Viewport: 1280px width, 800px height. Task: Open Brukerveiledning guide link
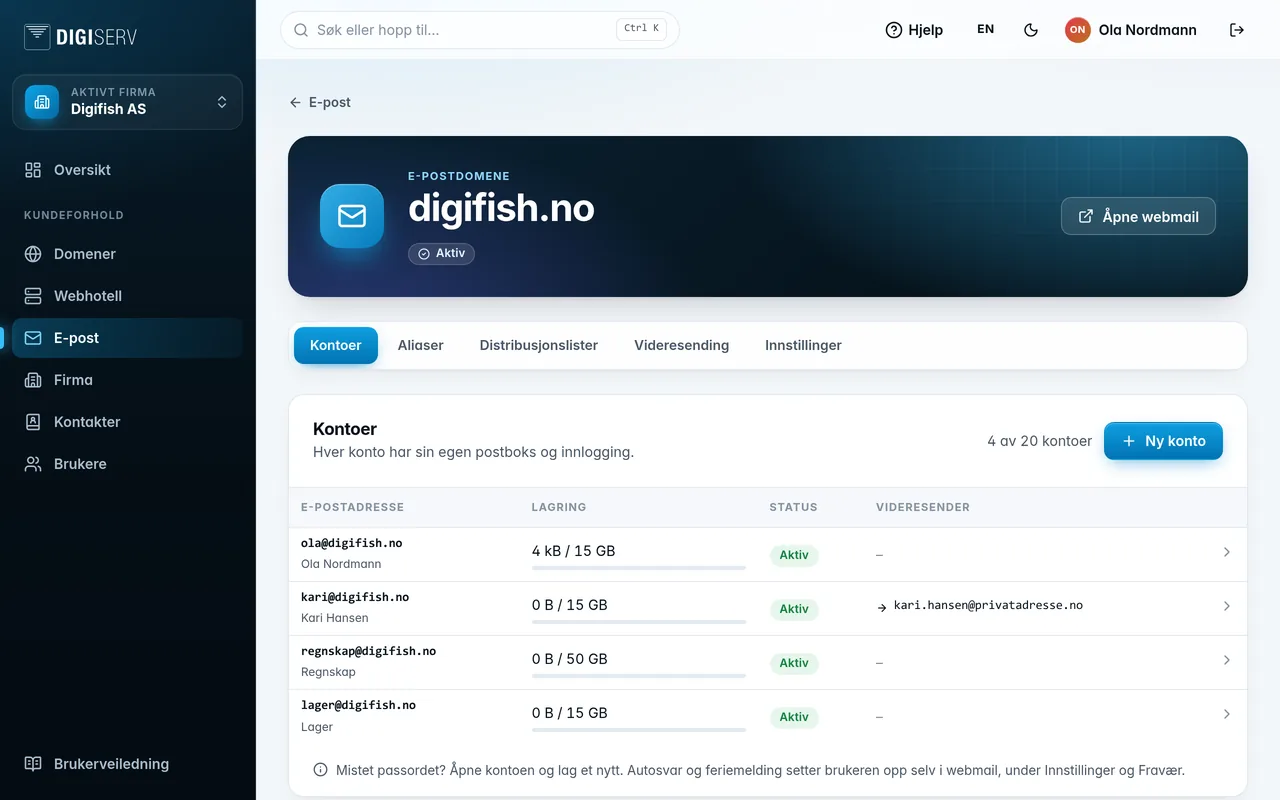(x=127, y=764)
